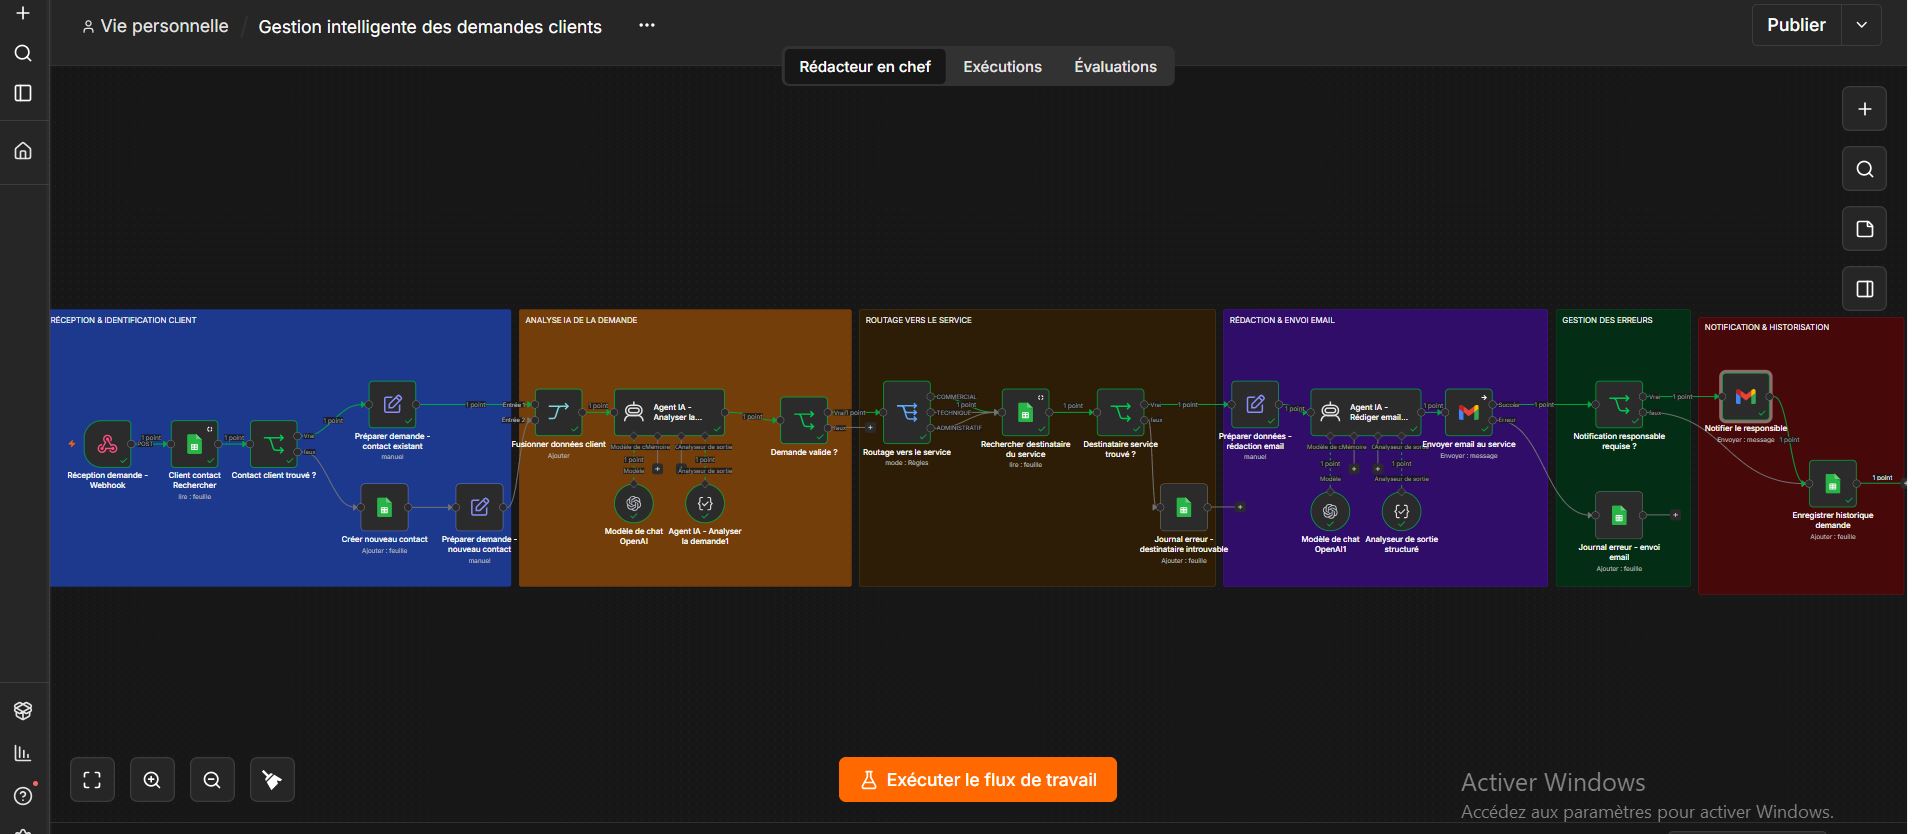The width and height of the screenshot is (1912, 834).
Task: Open the Publier dropdown arrow
Action: 1861,25
